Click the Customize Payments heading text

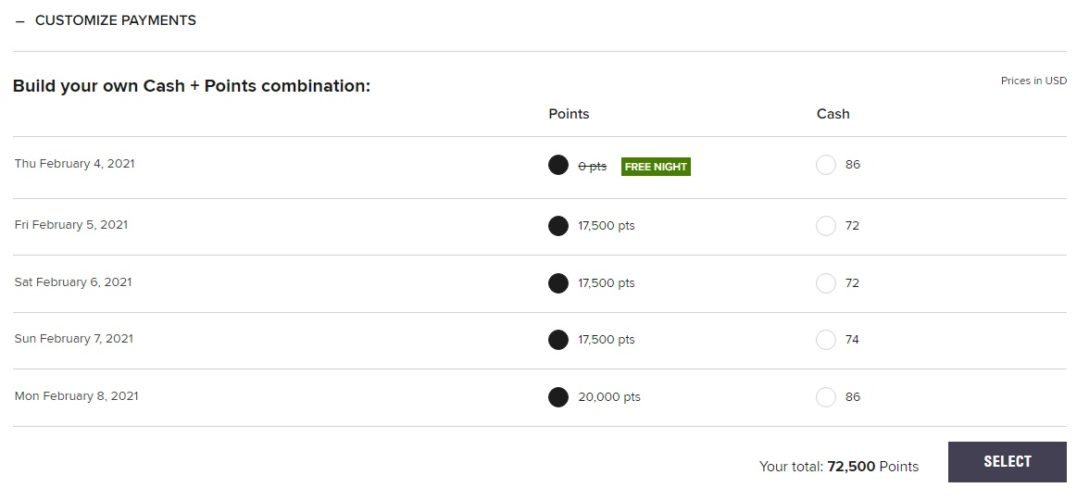point(115,20)
